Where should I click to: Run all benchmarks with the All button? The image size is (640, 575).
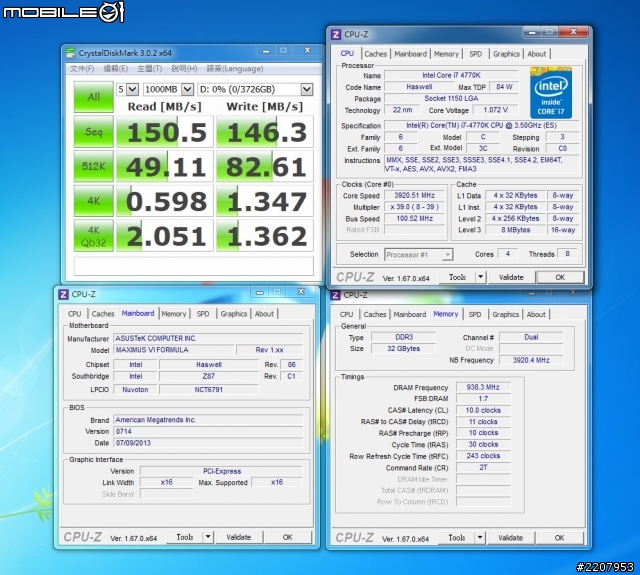coord(93,97)
